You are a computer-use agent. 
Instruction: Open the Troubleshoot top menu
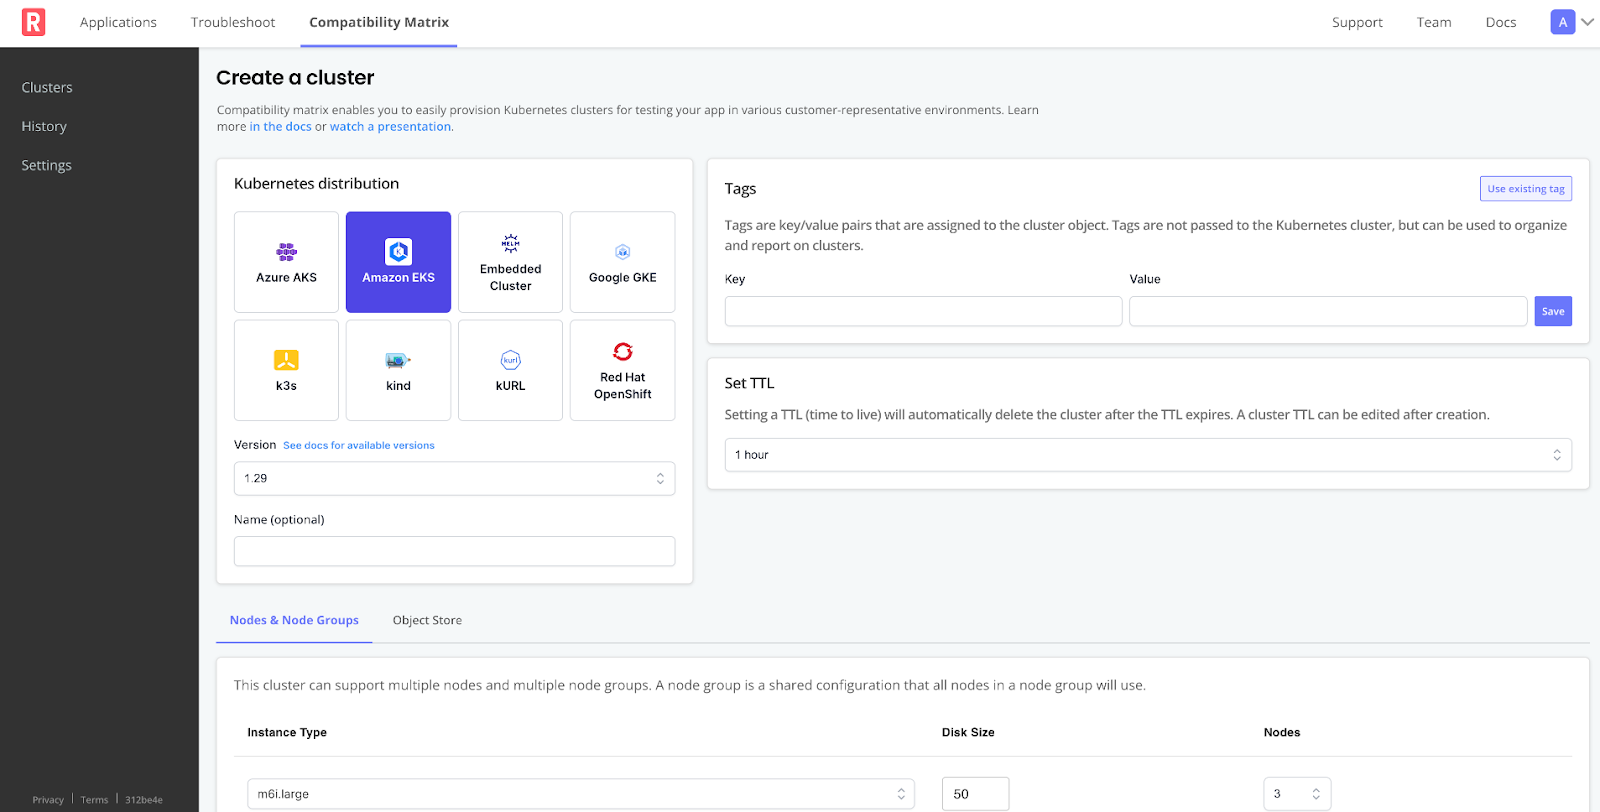(x=233, y=22)
